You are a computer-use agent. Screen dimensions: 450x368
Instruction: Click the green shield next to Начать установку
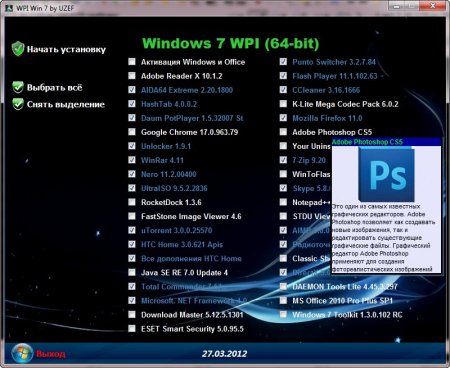tap(18, 49)
